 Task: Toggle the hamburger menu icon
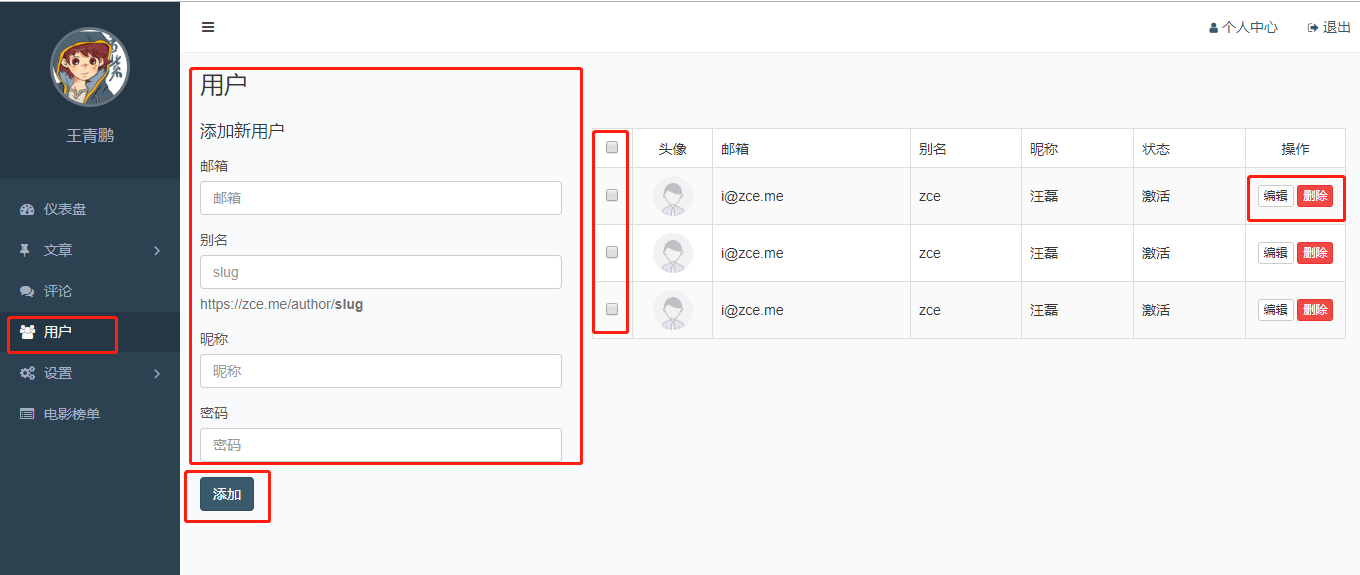[208, 27]
